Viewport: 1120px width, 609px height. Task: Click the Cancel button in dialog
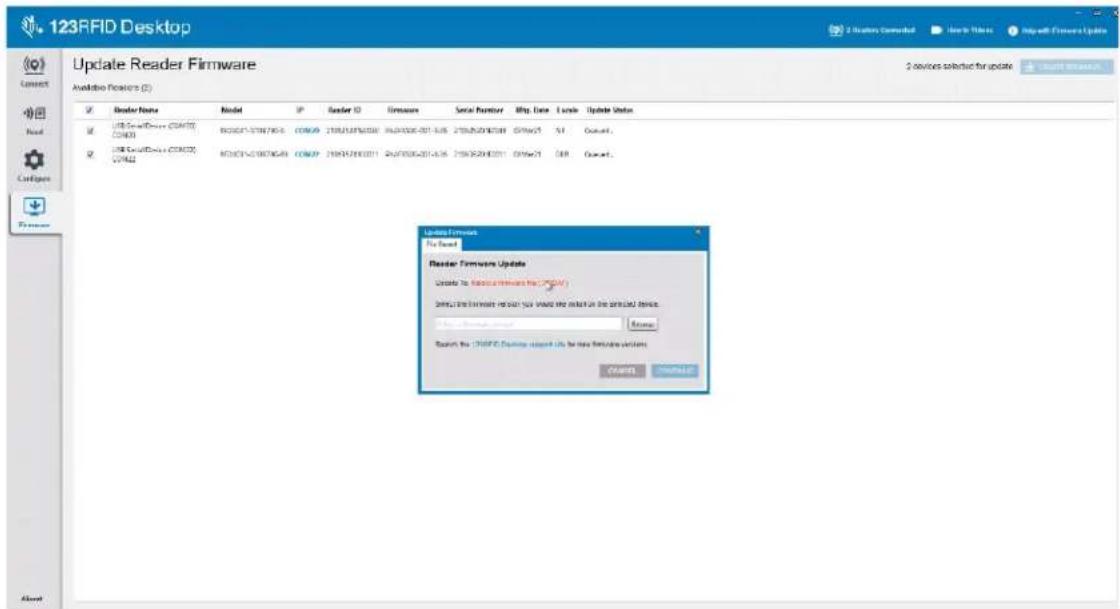point(622,371)
